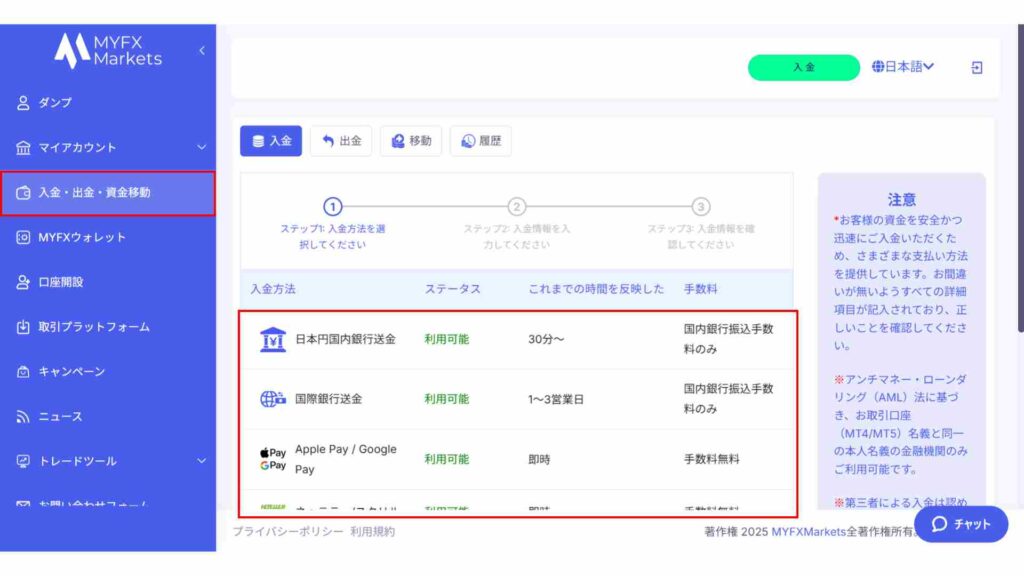Screen dimensions: 1024x576
Task: Switch to the 出金 tab
Action: coord(341,141)
